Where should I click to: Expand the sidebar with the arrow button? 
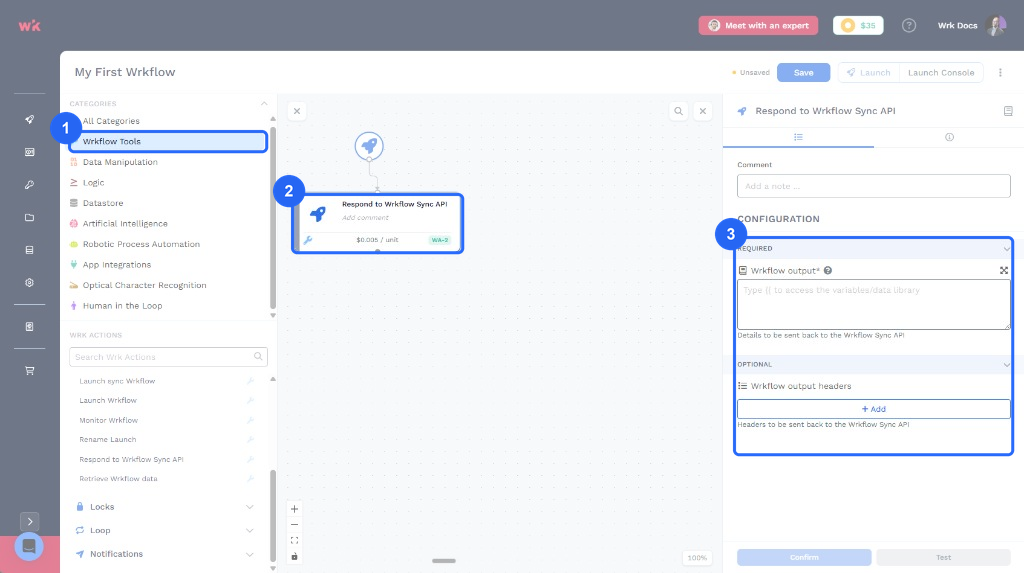click(29, 521)
